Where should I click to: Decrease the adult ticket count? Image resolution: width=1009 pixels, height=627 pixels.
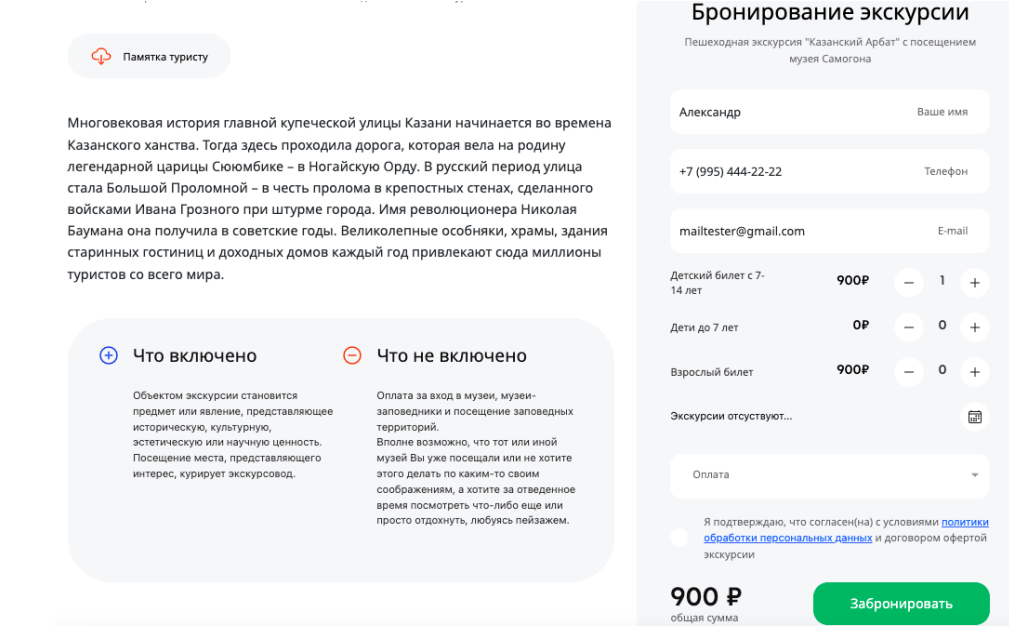(x=908, y=372)
